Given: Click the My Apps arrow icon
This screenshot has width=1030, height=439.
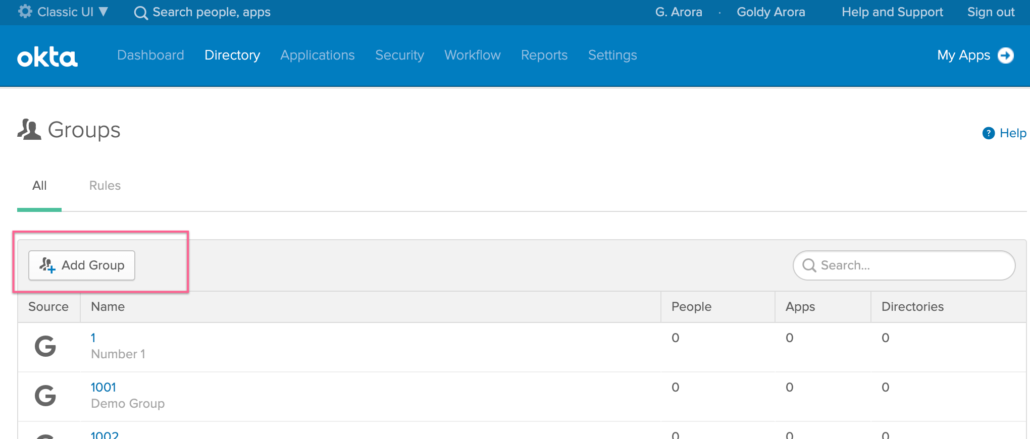Looking at the screenshot, I should (1006, 56).
